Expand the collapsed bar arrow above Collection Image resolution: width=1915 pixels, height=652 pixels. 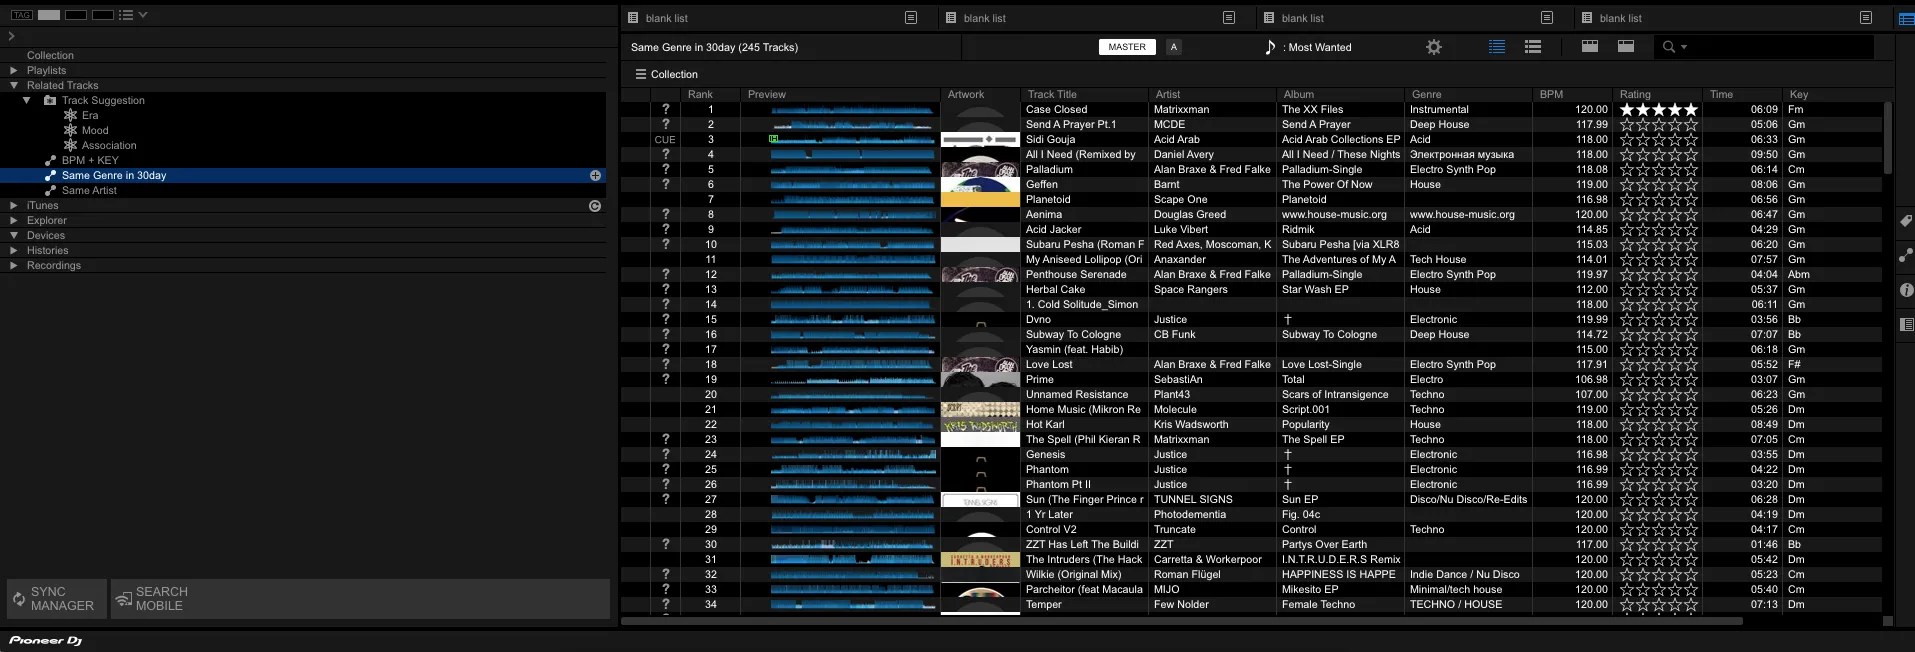pos(11,36)
